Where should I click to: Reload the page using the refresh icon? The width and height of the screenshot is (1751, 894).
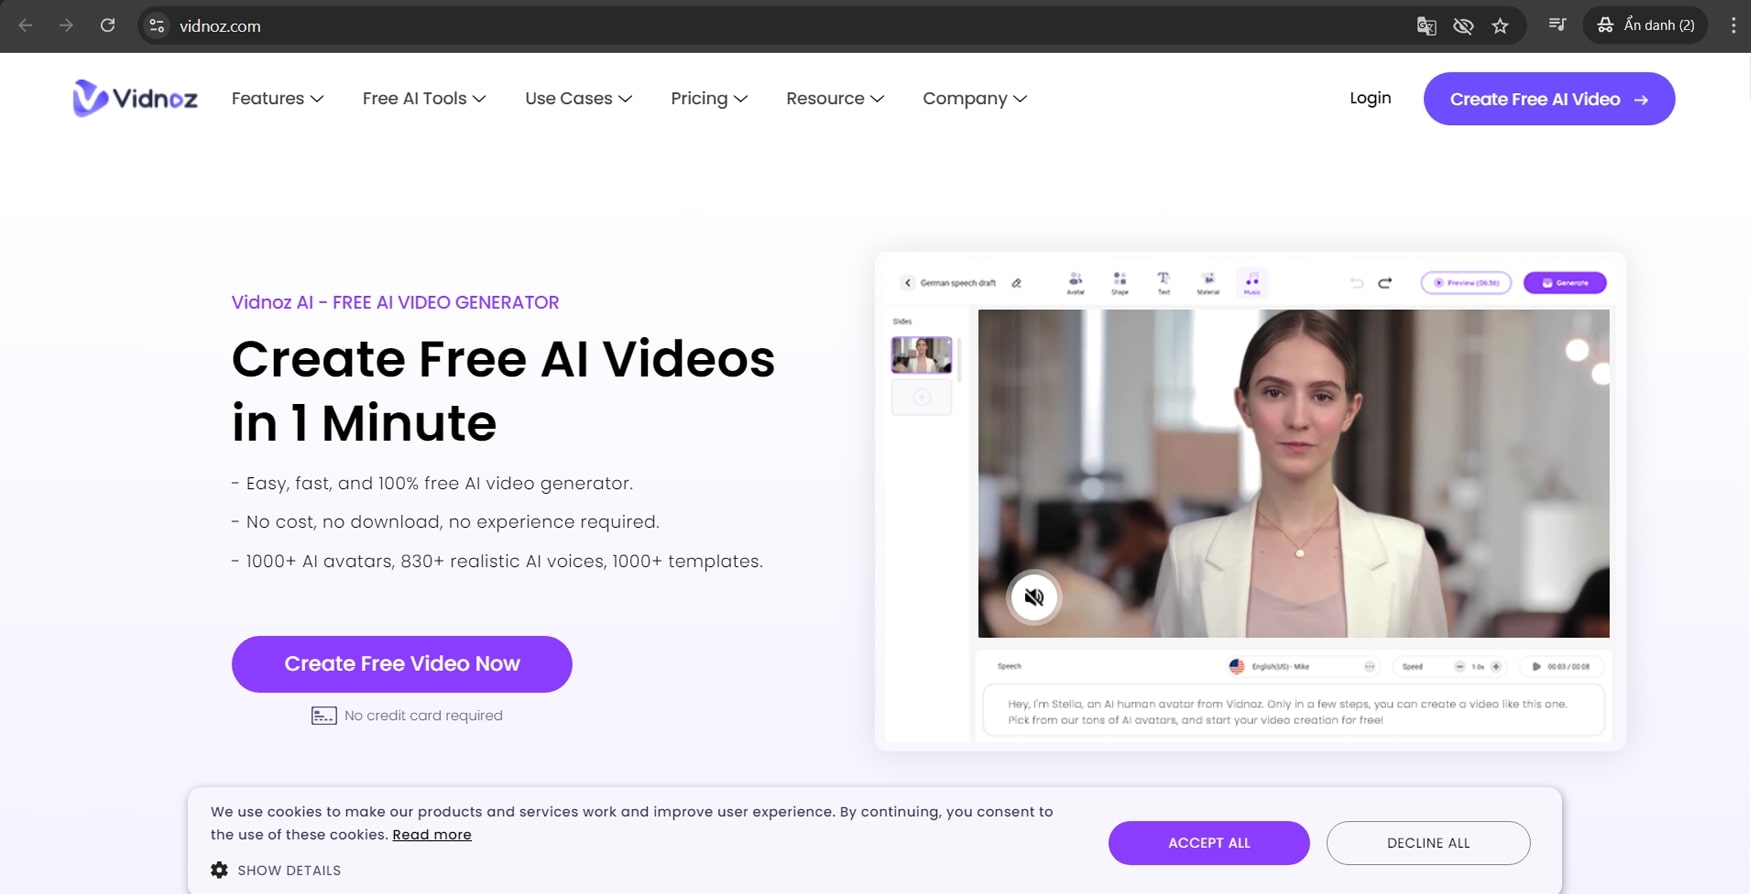(107, 26)
